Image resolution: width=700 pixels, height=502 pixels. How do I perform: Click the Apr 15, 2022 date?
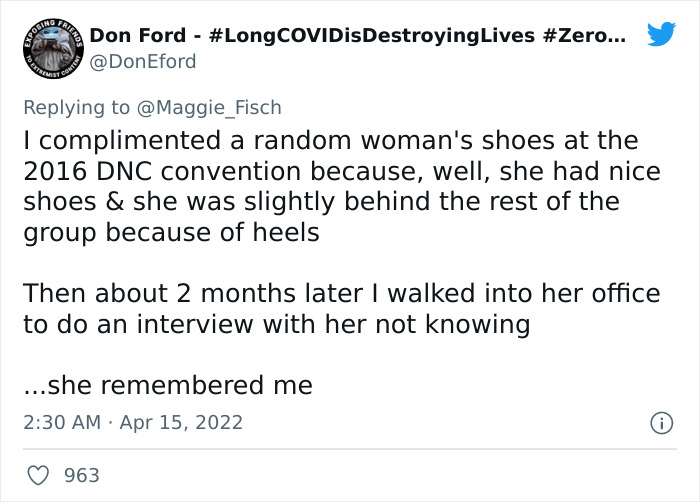pyautogui.click(x=183, y=422)
